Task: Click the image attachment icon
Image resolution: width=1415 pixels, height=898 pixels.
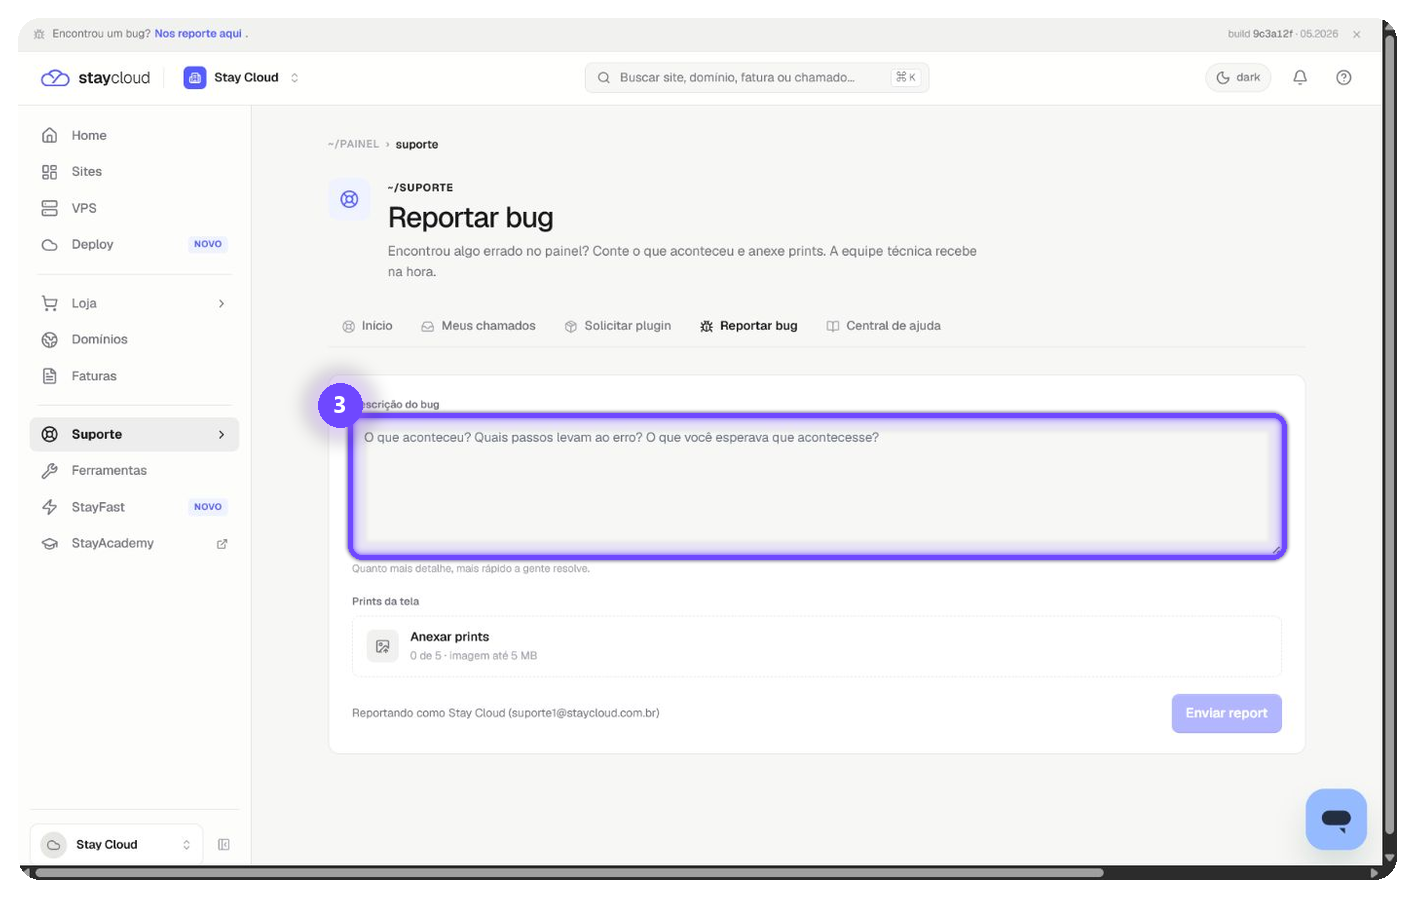Action: point(382,646)
